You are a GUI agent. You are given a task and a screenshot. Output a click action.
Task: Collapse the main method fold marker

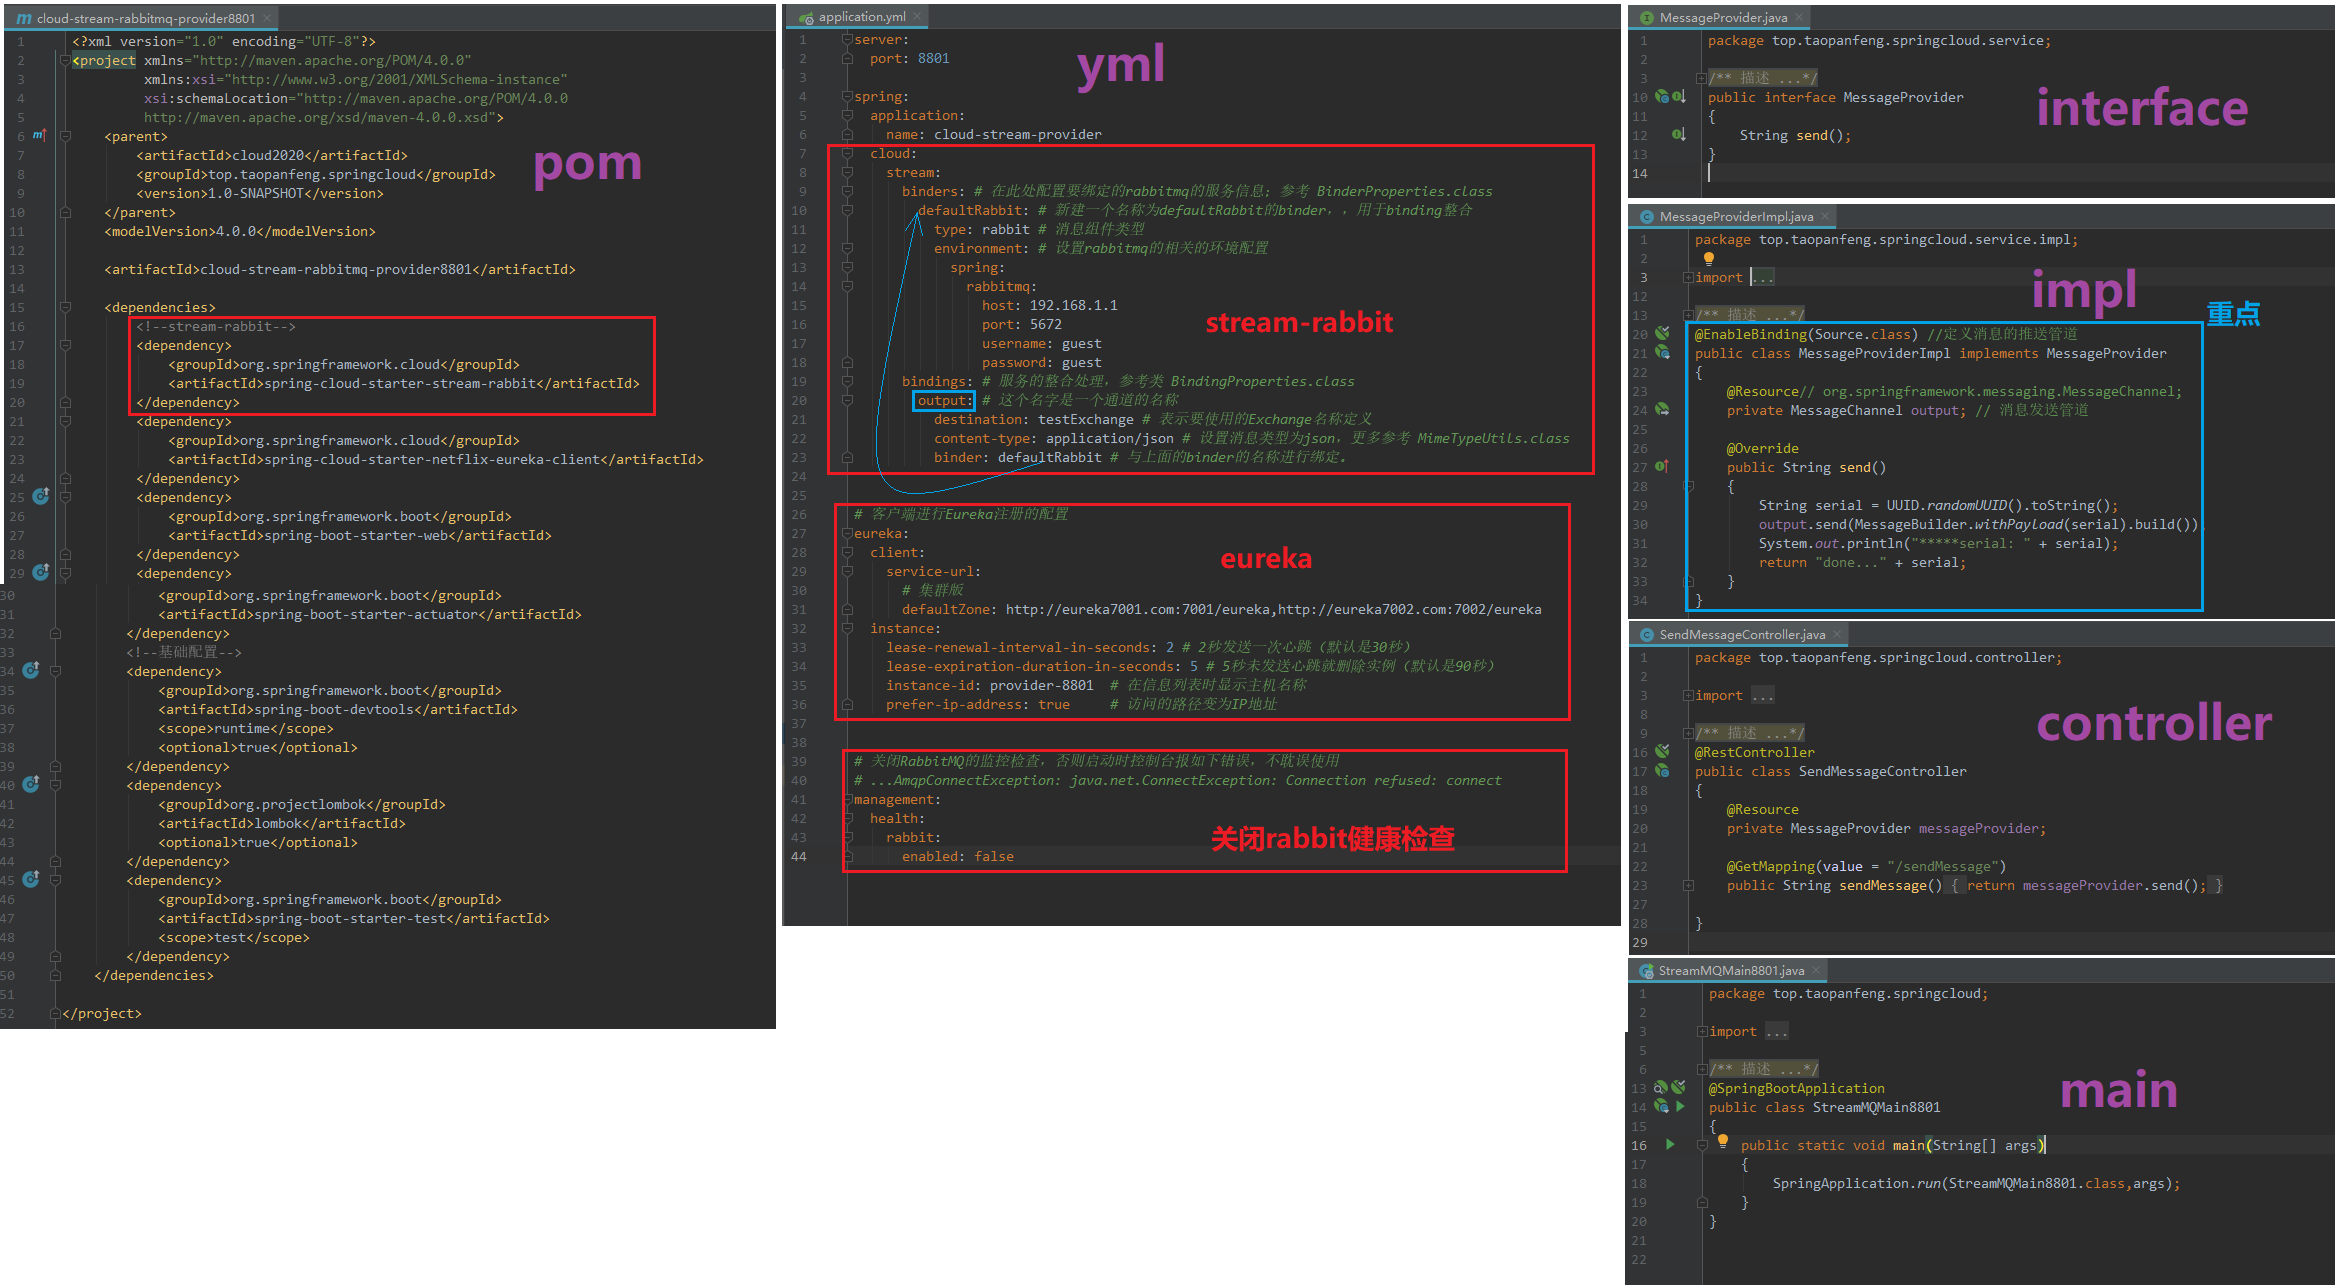tap(1702, 1146)
